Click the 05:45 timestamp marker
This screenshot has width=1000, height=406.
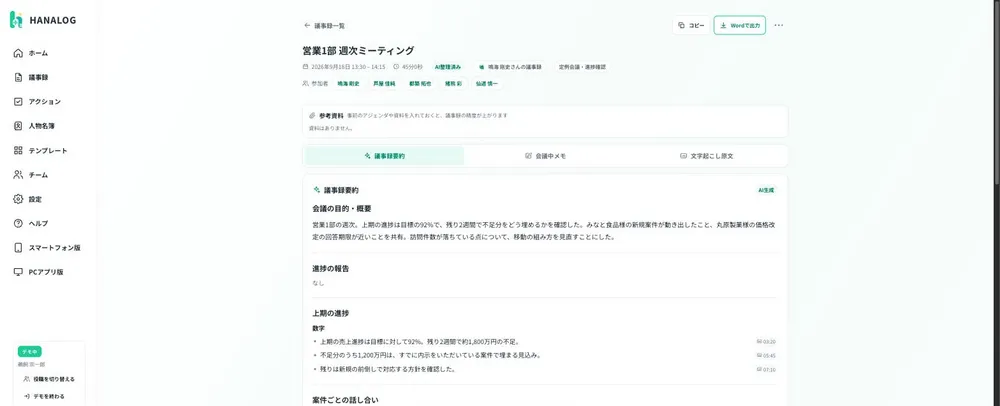pos(766,356)
